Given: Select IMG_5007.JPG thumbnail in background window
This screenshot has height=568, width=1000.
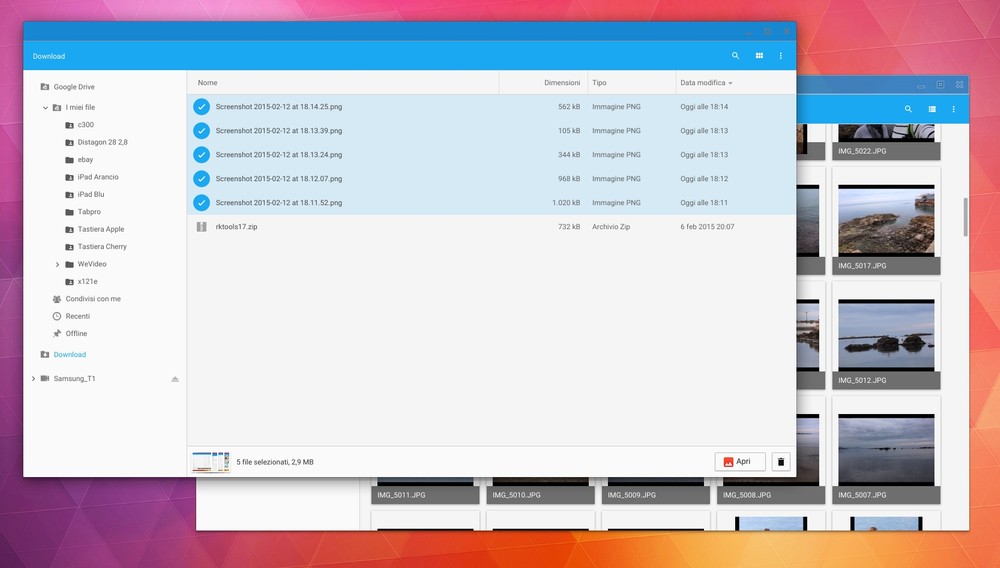Looking at the screenshot, I should [886, 450].
